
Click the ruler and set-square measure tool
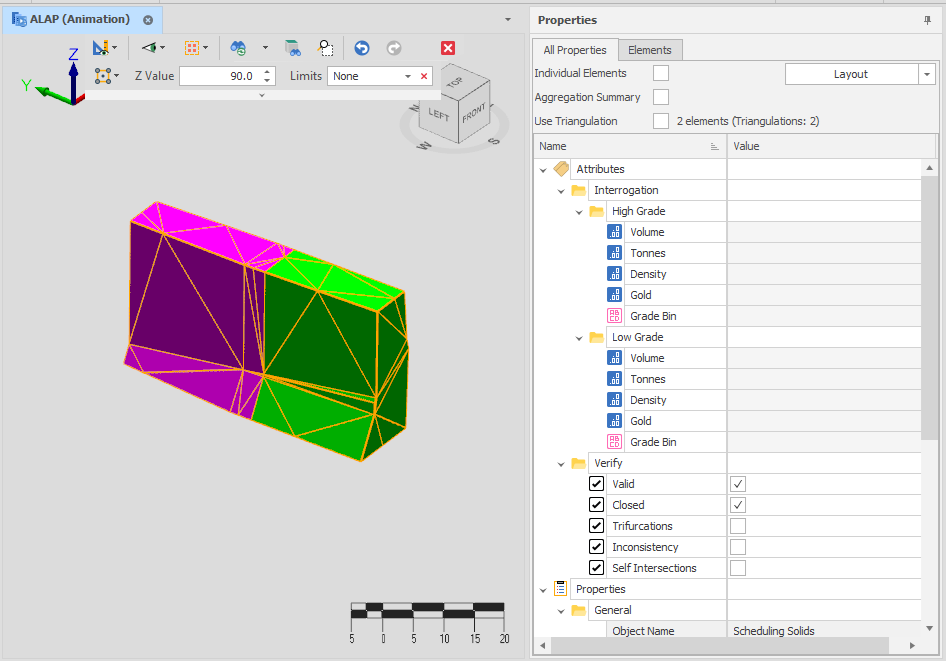coord(101,48)
